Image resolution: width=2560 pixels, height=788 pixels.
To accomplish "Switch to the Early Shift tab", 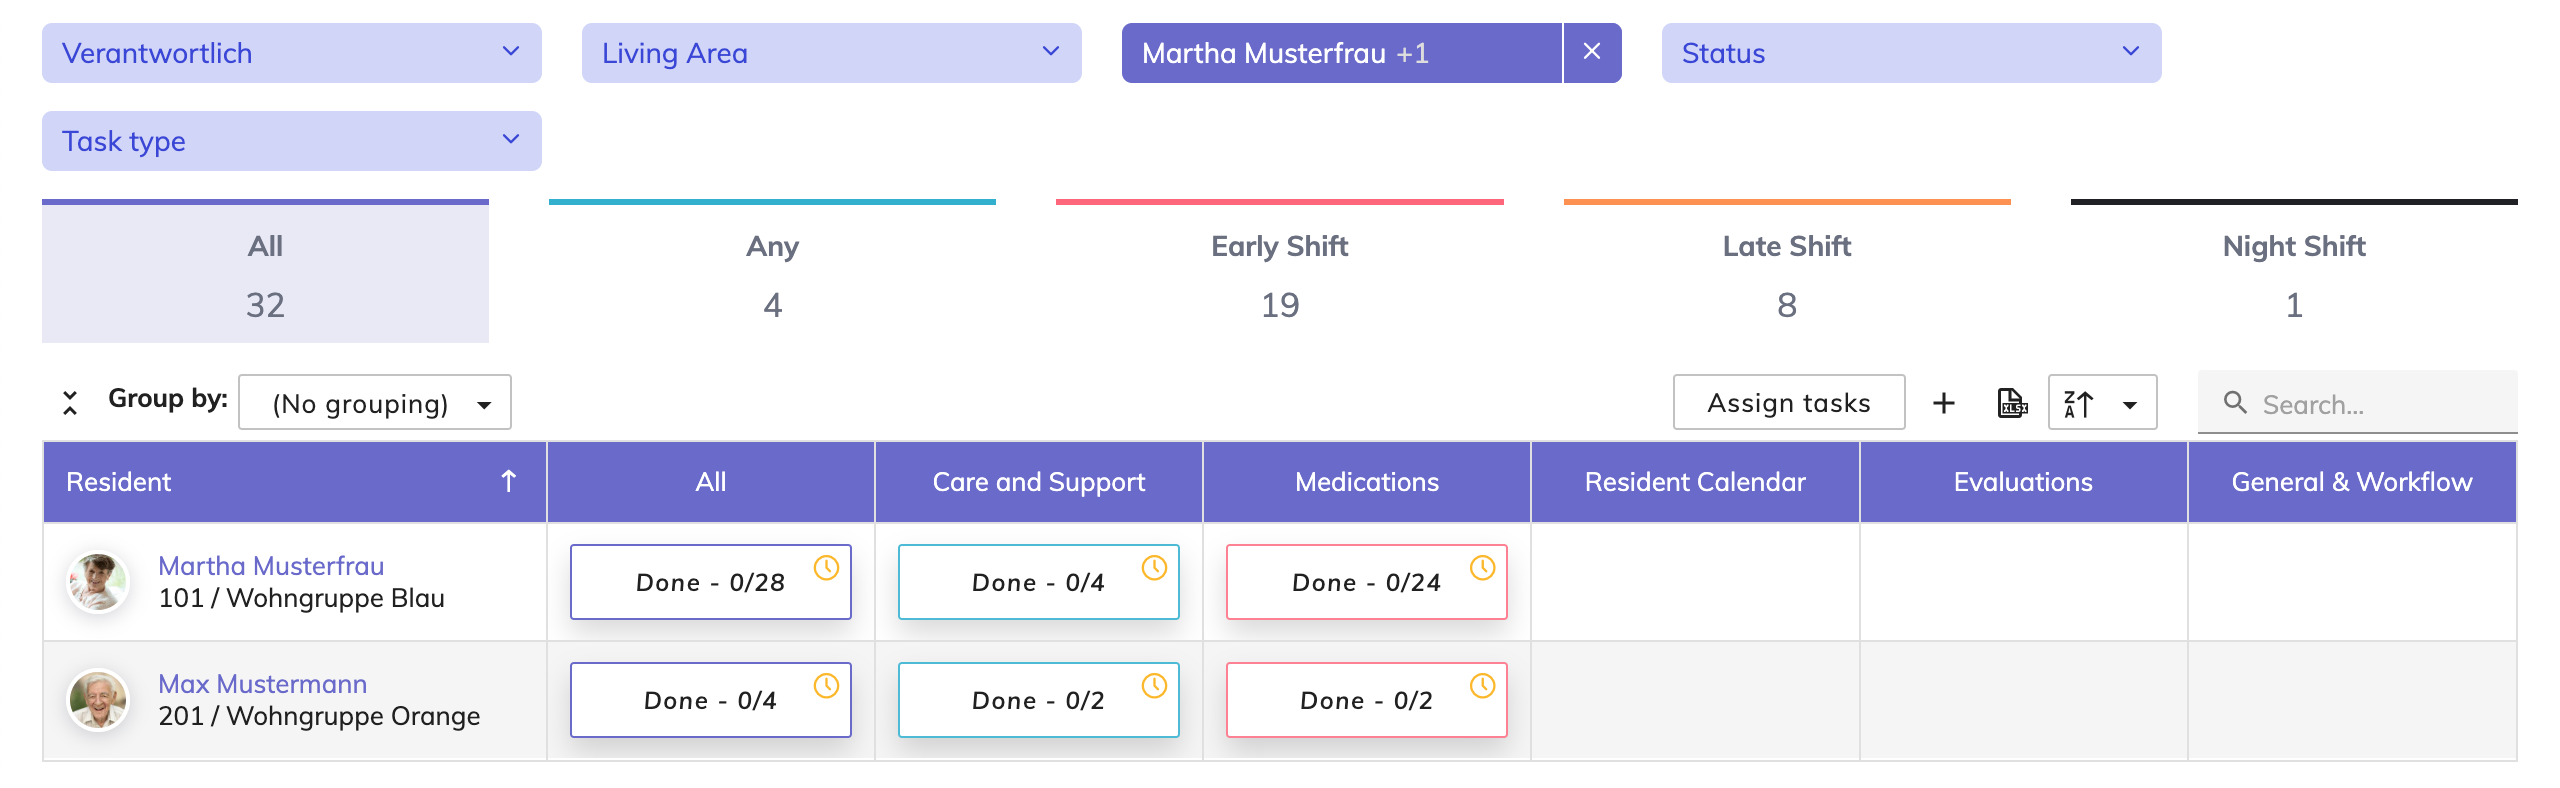I will click(1279, 272).
